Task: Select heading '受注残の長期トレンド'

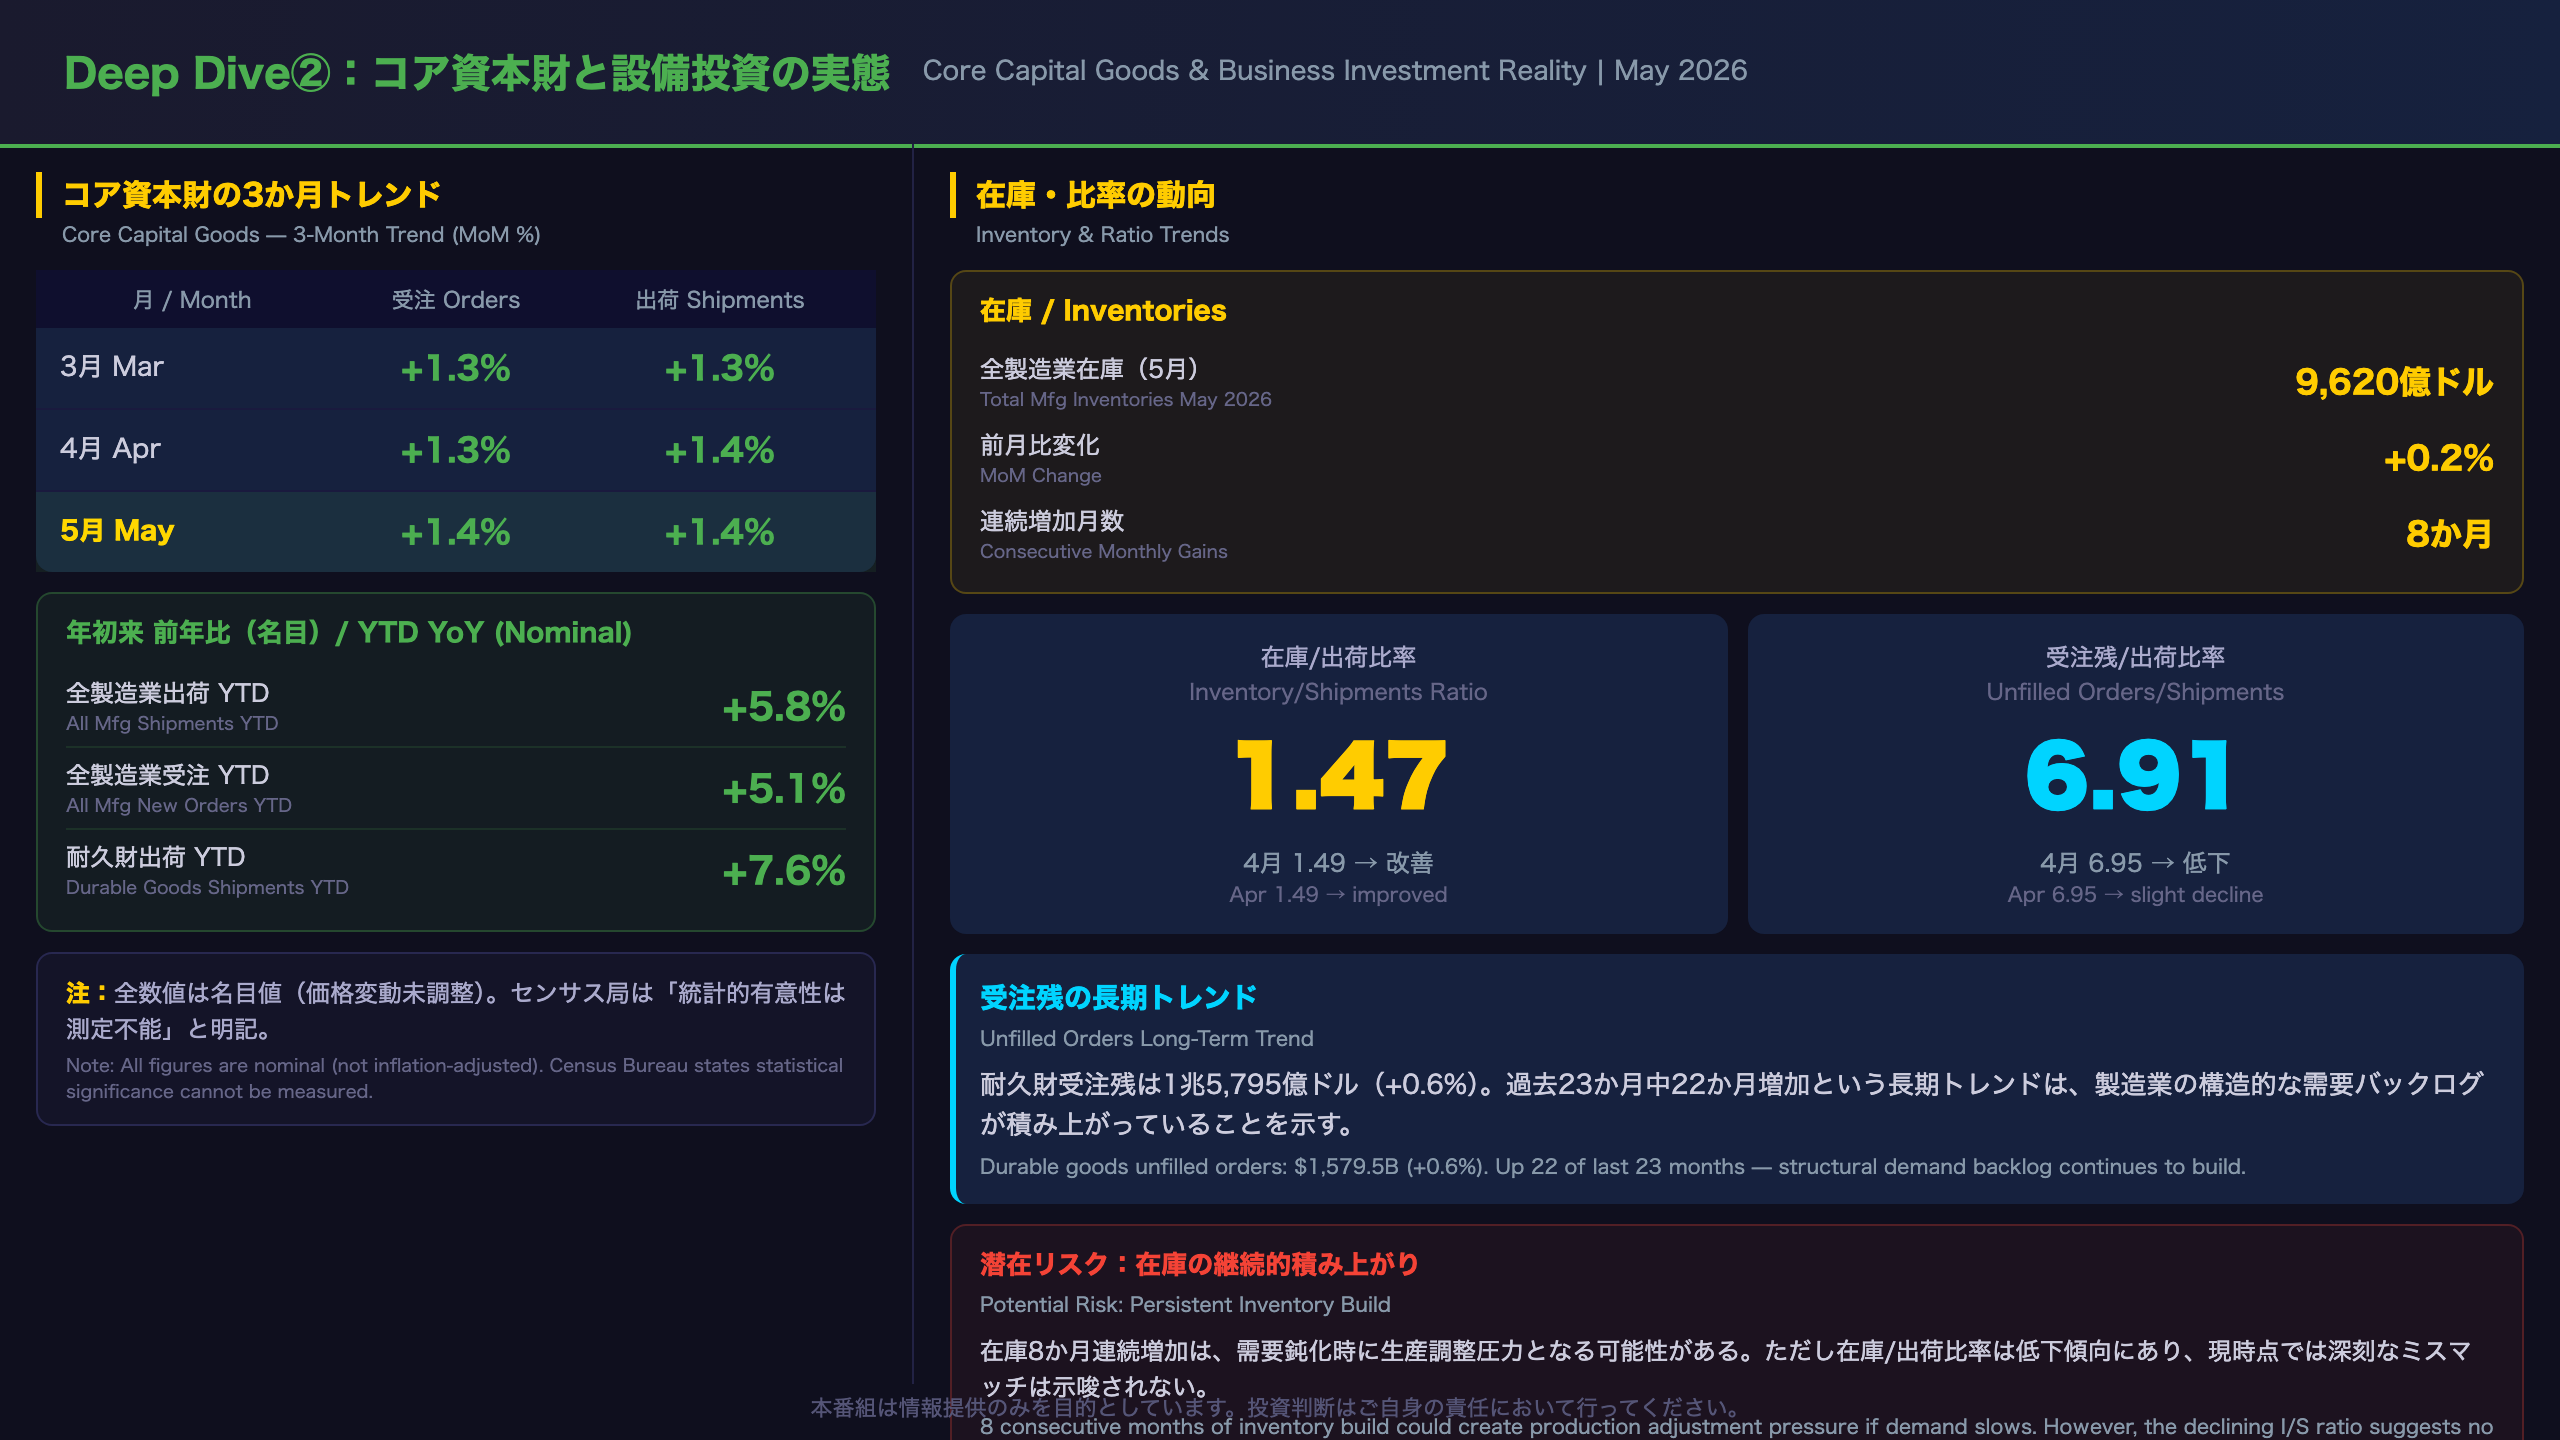Action: coord(1118,996)
